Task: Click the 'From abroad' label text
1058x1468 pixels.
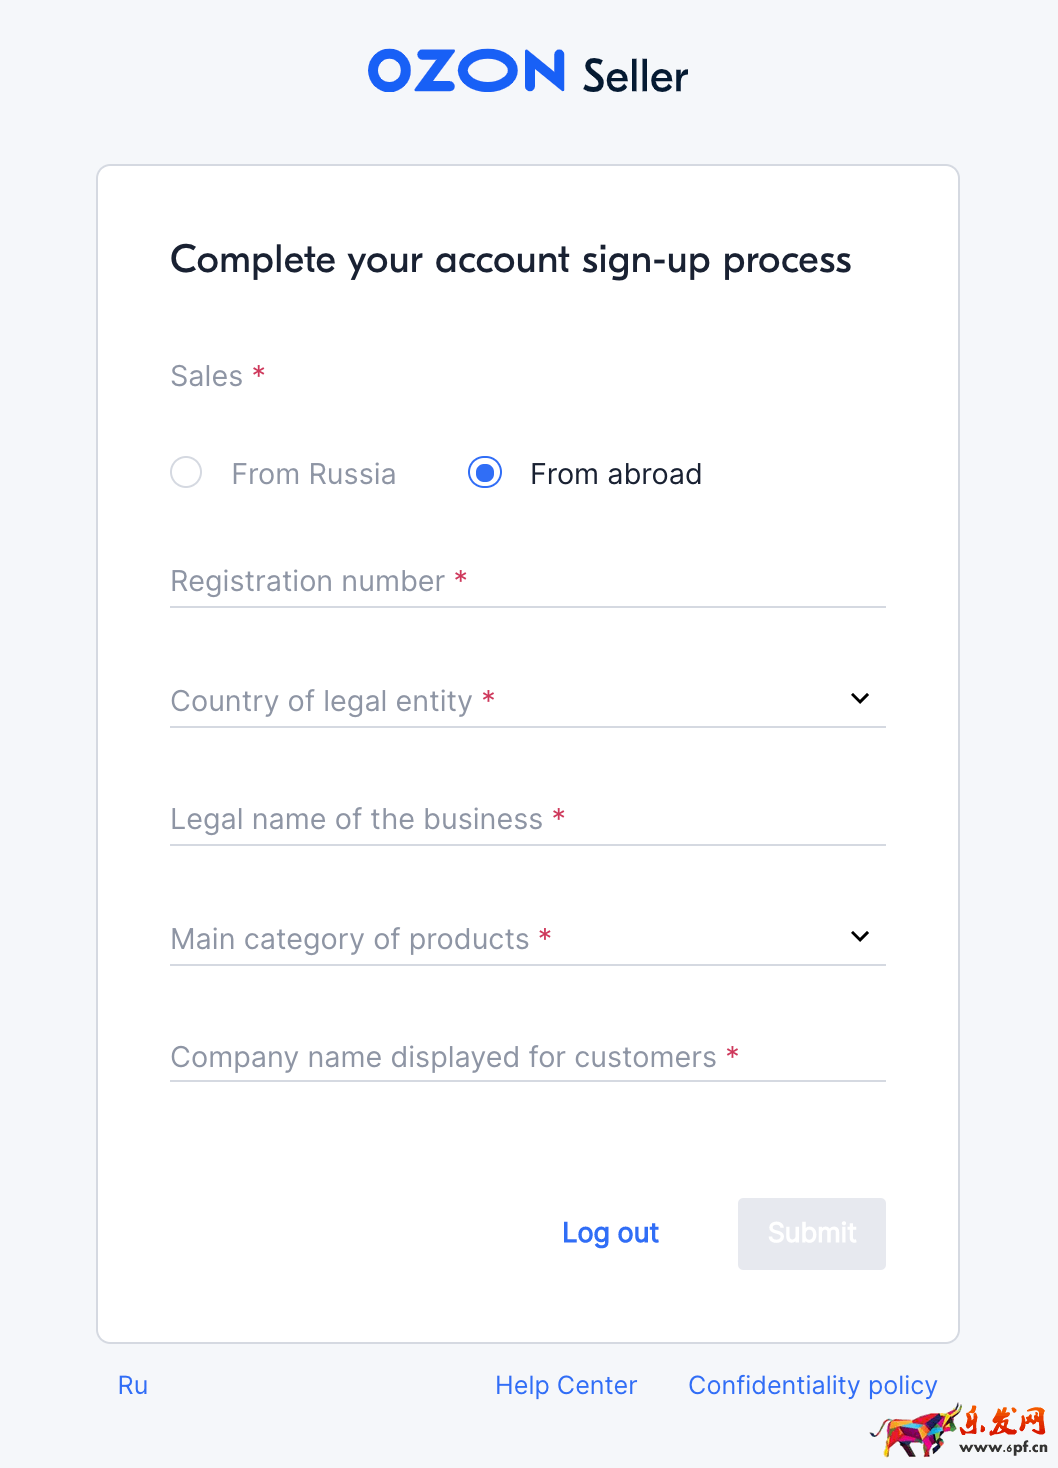Action: pyautogui.click(x=615, y=474)
